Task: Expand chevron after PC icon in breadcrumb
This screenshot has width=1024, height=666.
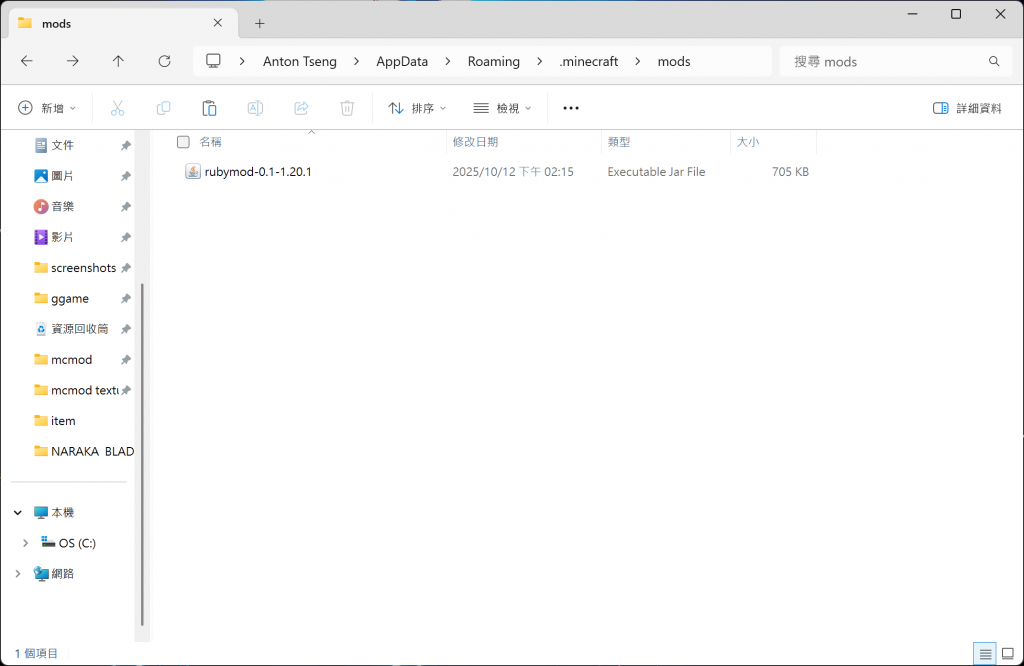Action: point(242,61)
